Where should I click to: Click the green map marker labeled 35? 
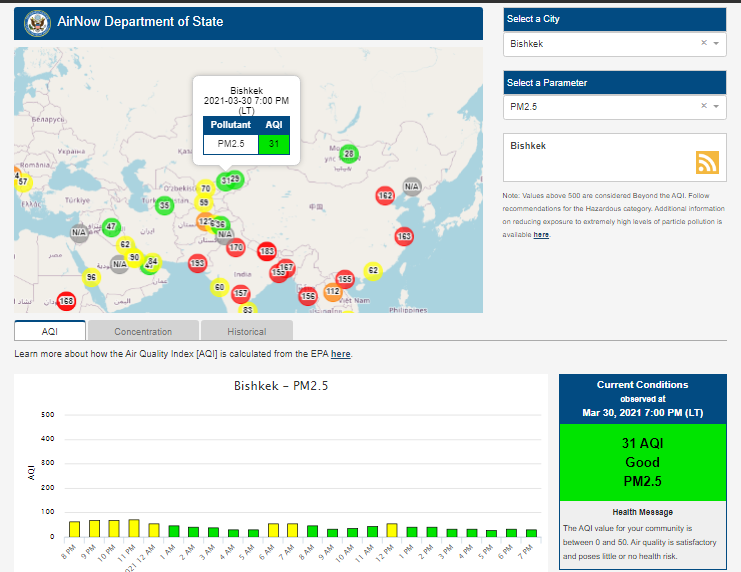point(164,206)
